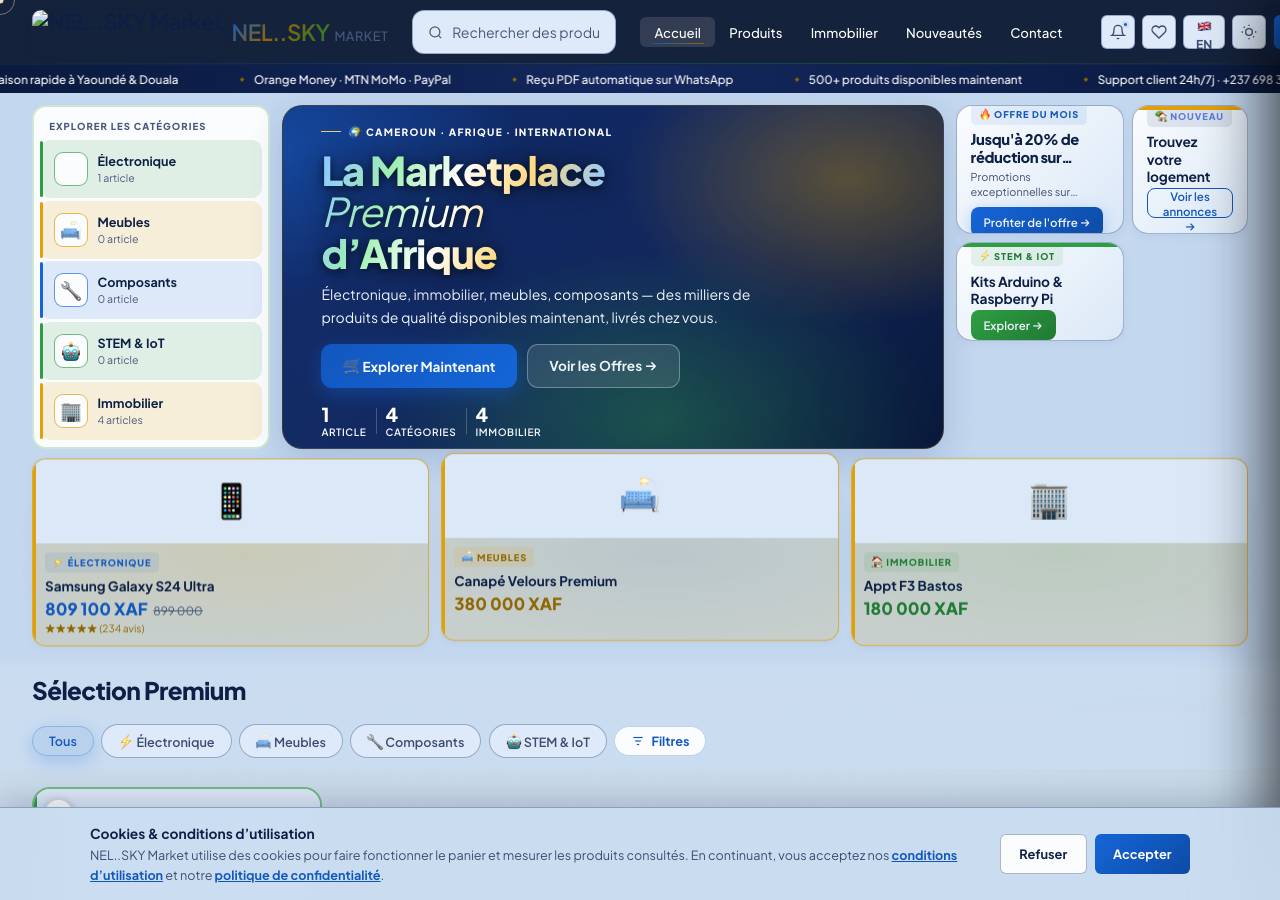Image resolution: width=1280 pixels, height=900 pixels.
Task: Click the 180 000 XAF price
Action: 916,609
